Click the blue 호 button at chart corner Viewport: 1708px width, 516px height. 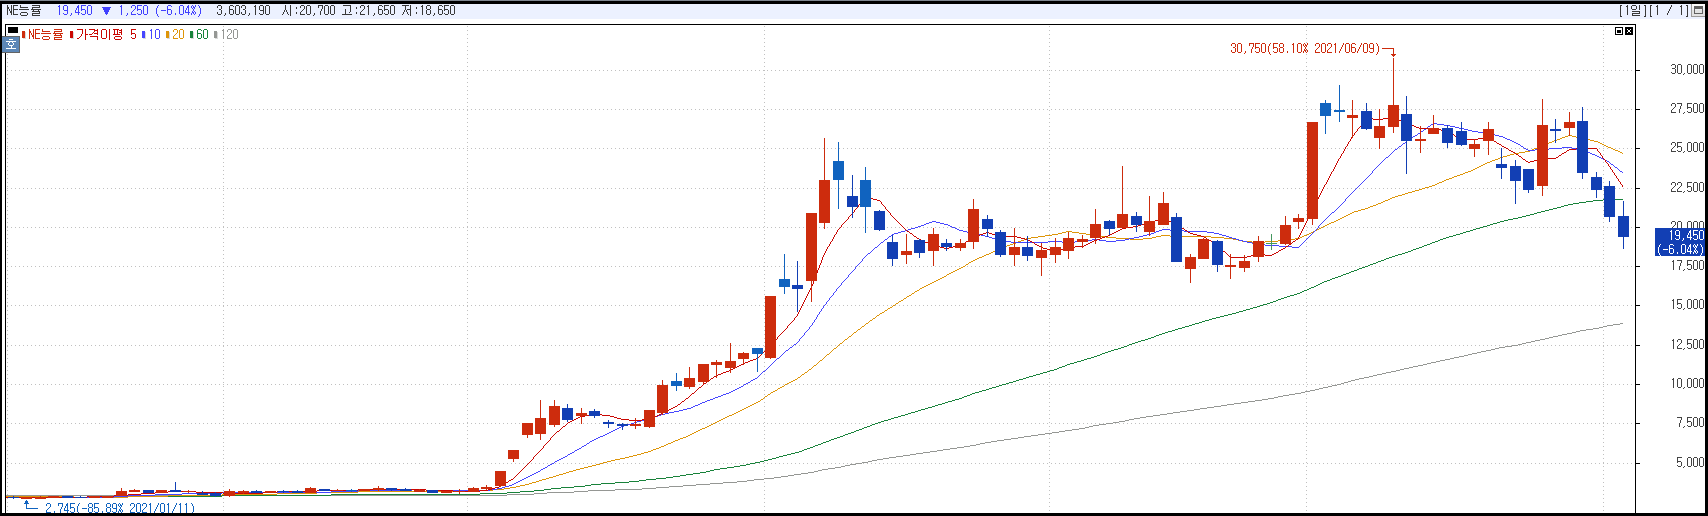pos(12,44)
